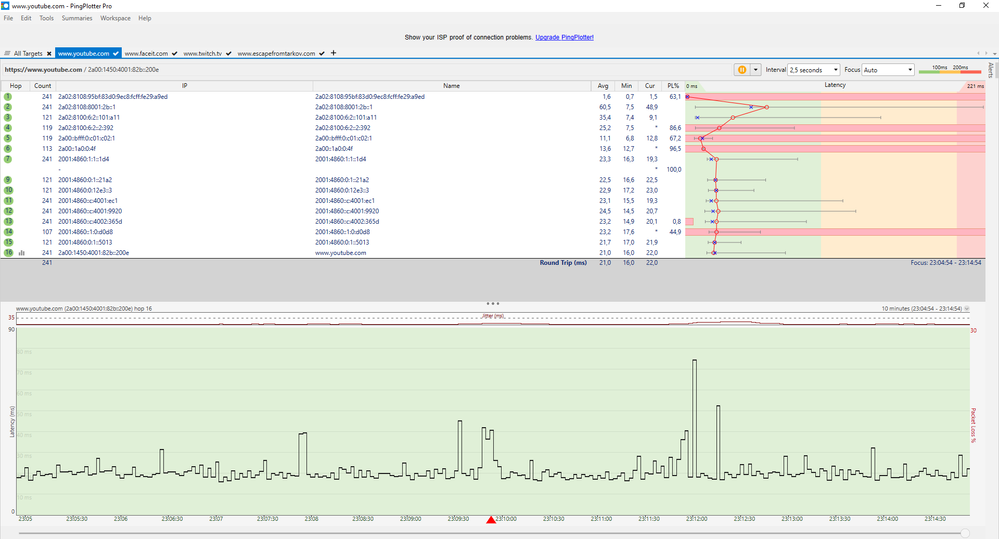Switch to the www.escapefromtarkov.com tab

(x=277, y=54)
